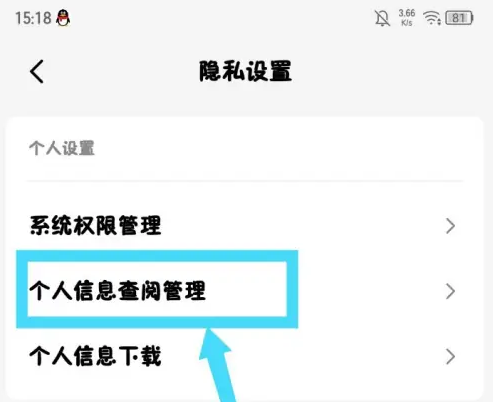
Task: Tap the 15:18 clock in status bar
Action: tap(33, 18)
